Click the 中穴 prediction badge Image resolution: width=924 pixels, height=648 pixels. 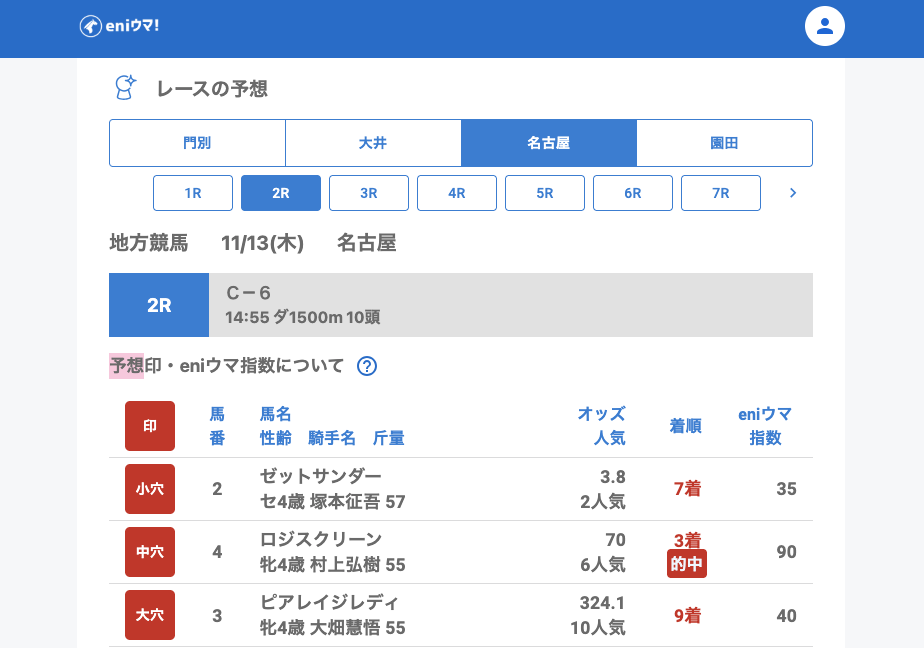[x=150, y=552]
